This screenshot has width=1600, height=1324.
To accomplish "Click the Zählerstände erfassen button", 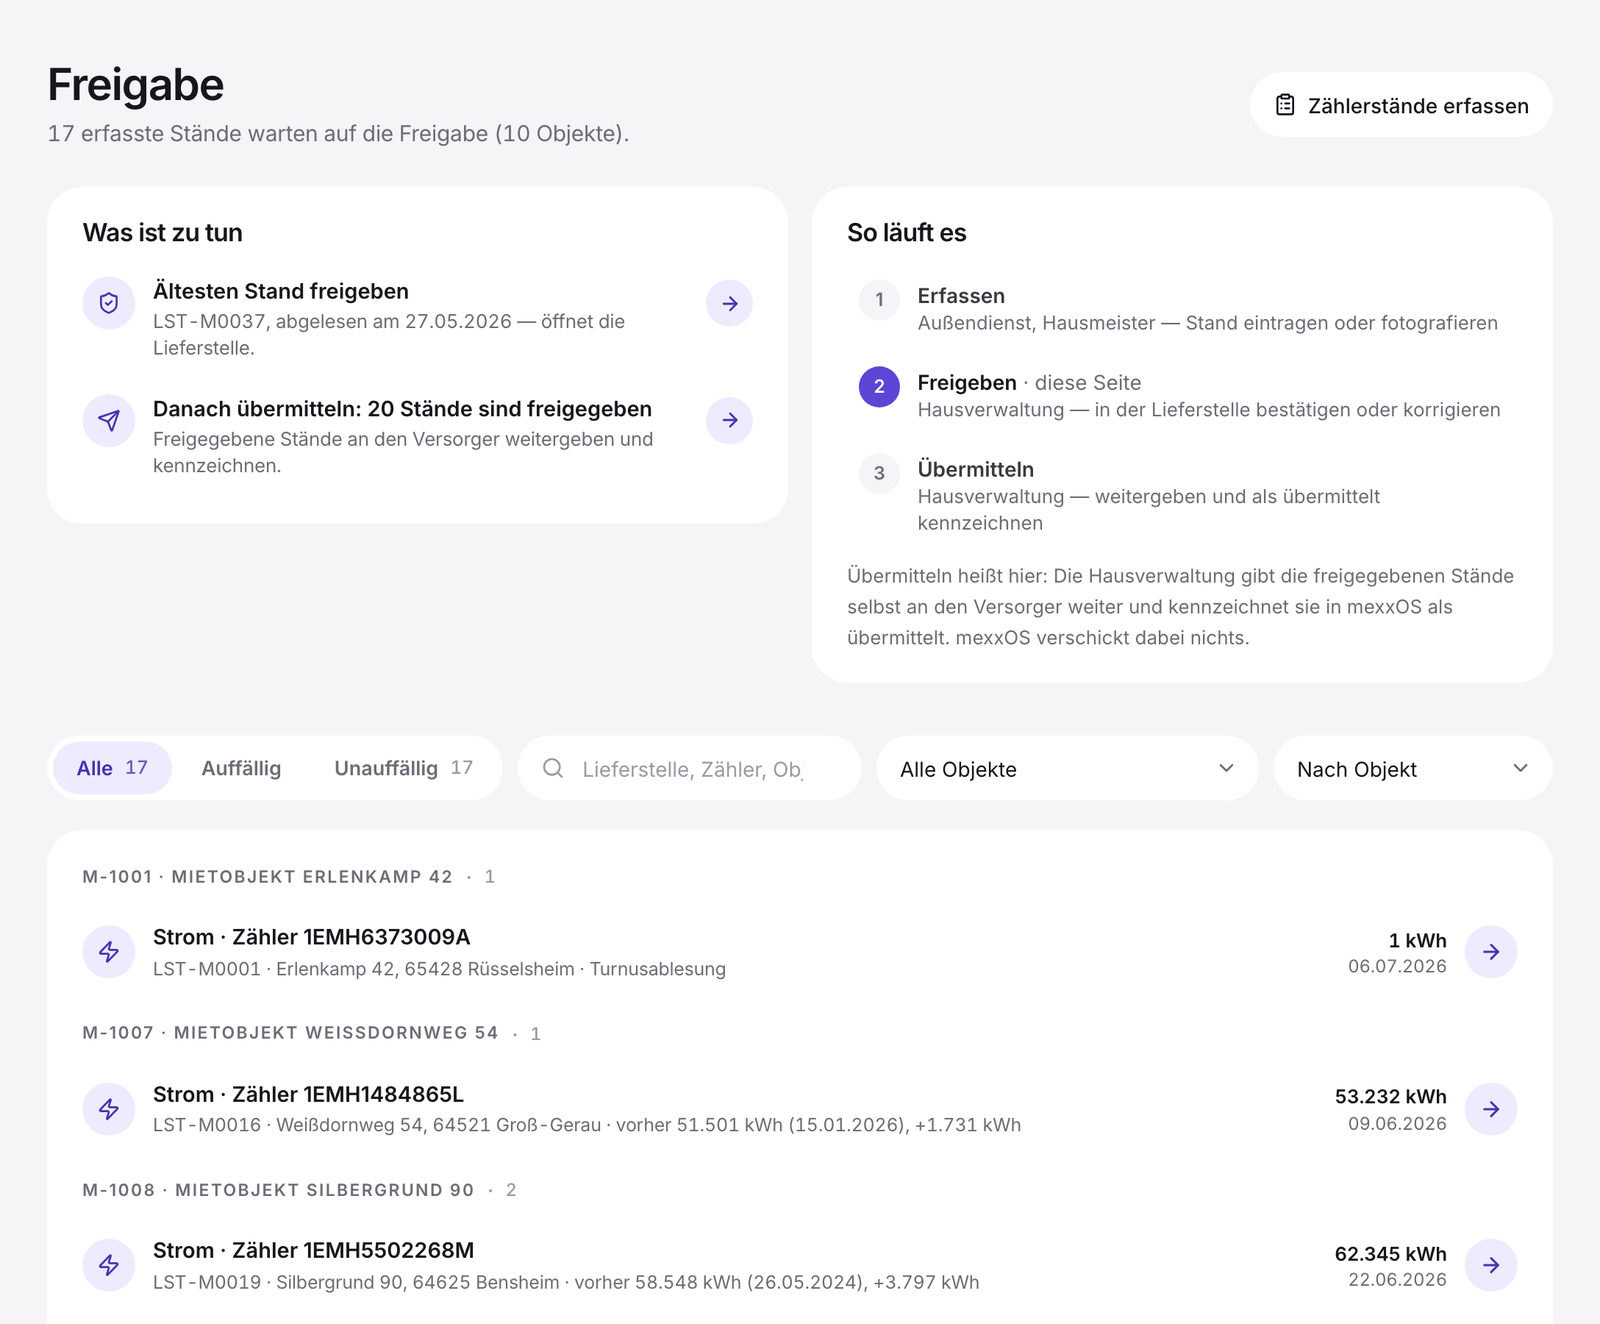I will pyautogui.click(x=1400, y=105).
